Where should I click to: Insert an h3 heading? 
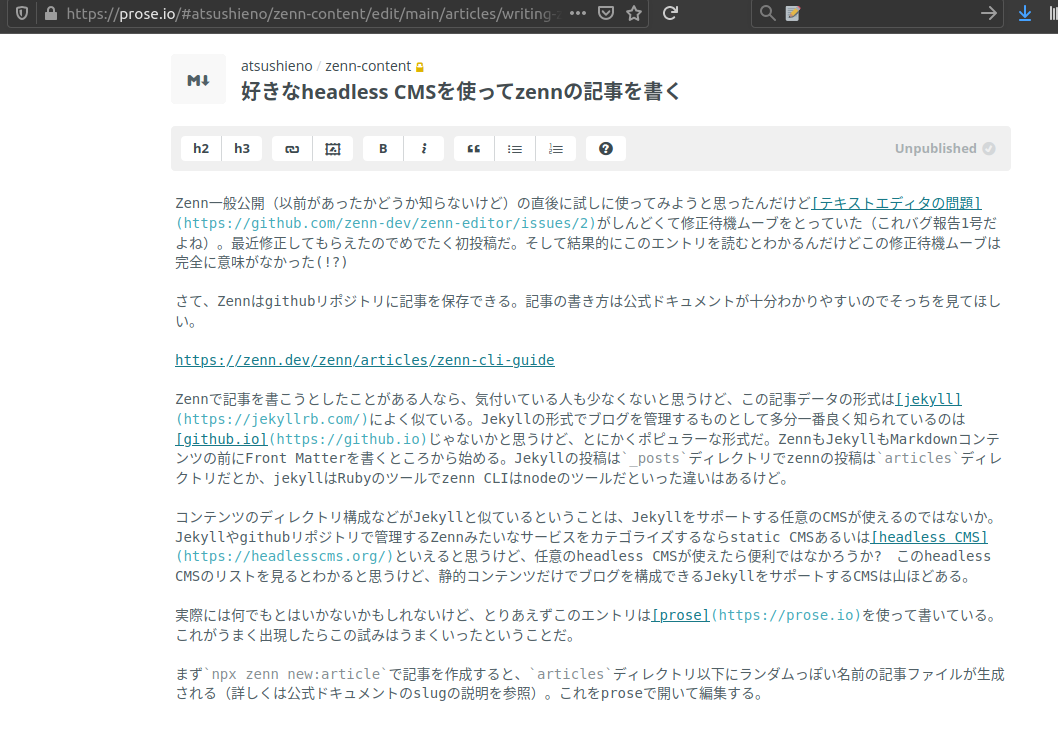point(242,148)
